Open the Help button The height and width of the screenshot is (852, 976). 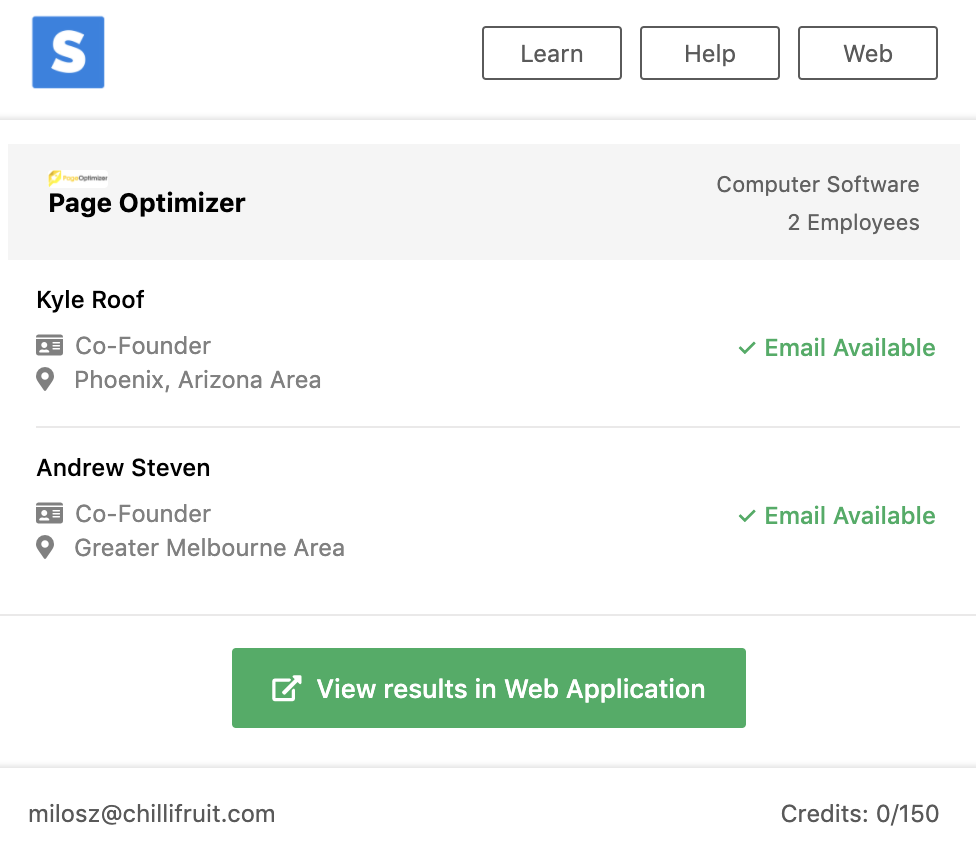[710, 53]
